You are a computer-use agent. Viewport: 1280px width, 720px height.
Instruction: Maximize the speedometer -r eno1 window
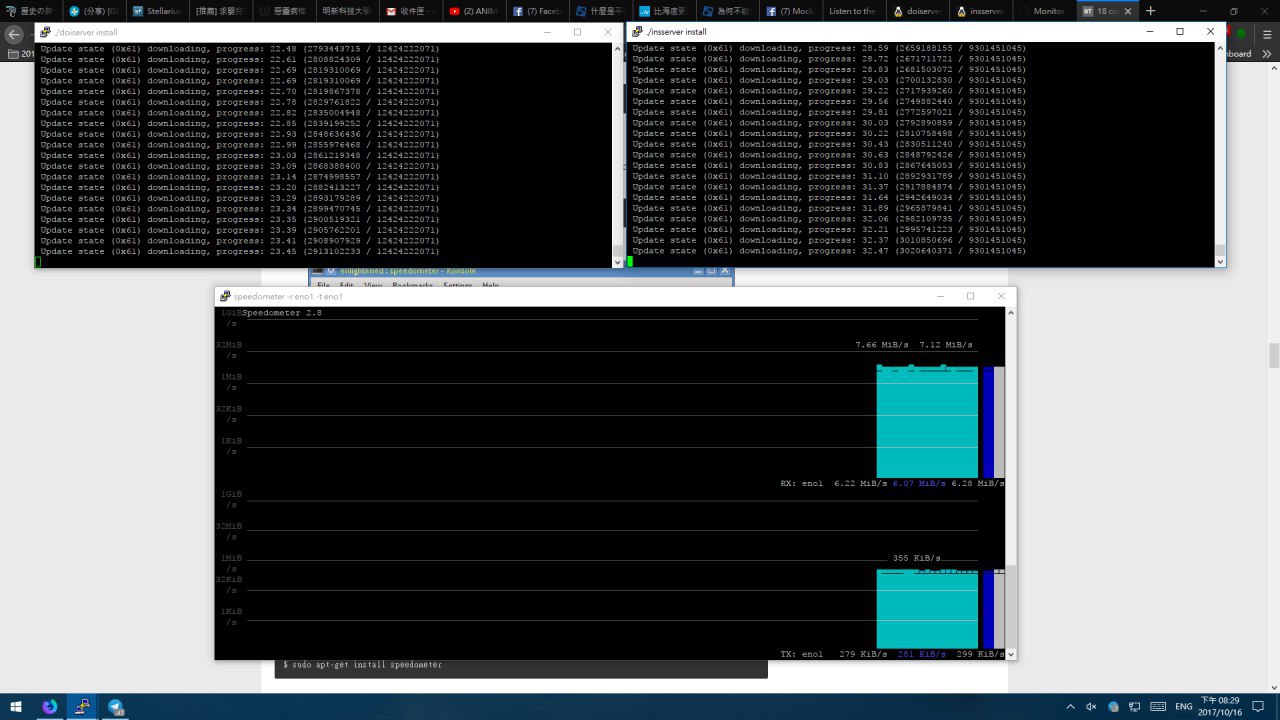coord(970,297)
